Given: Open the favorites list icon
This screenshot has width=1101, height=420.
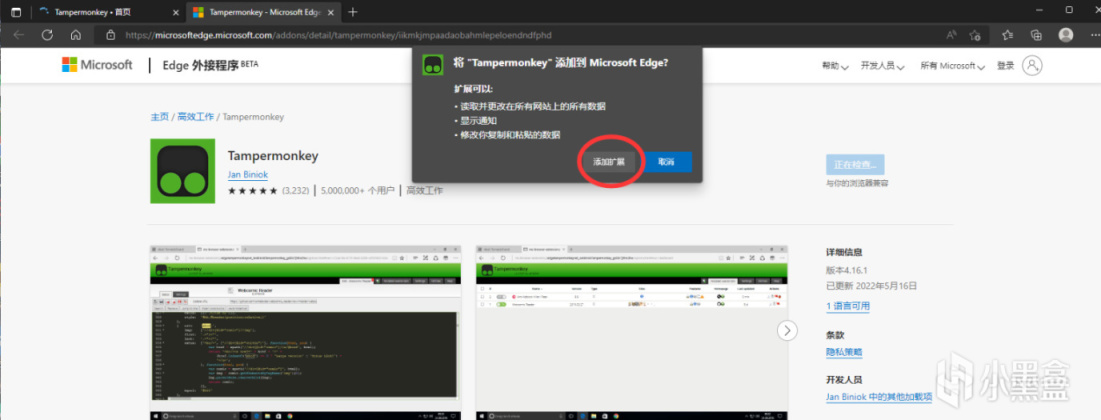Looking at the screenshot, I should pyautogui.click(x=1008, y=34).
